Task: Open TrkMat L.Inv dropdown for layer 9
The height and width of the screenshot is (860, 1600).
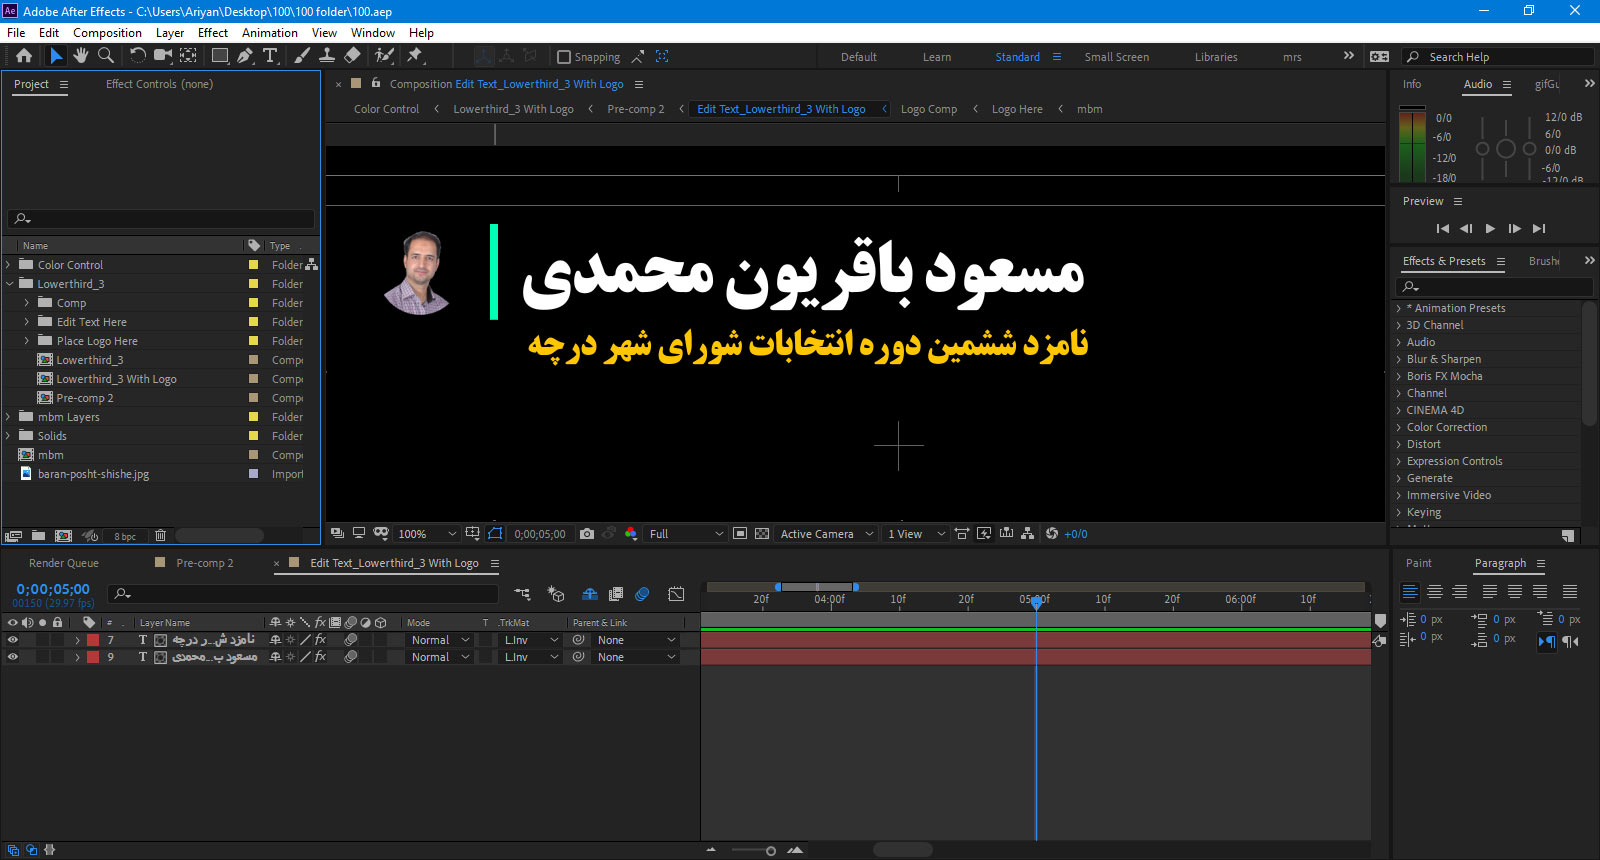Action: coord(531,657)
